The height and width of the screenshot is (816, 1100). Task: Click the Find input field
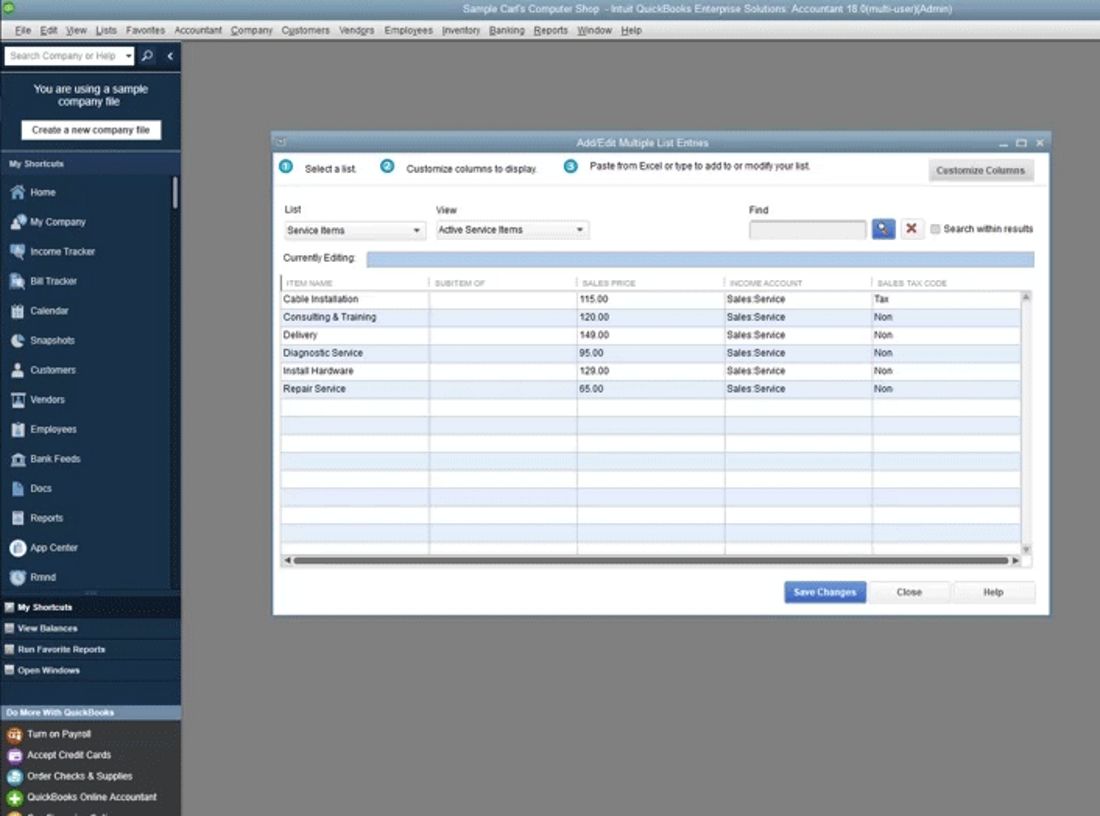[x=807, y=229]
